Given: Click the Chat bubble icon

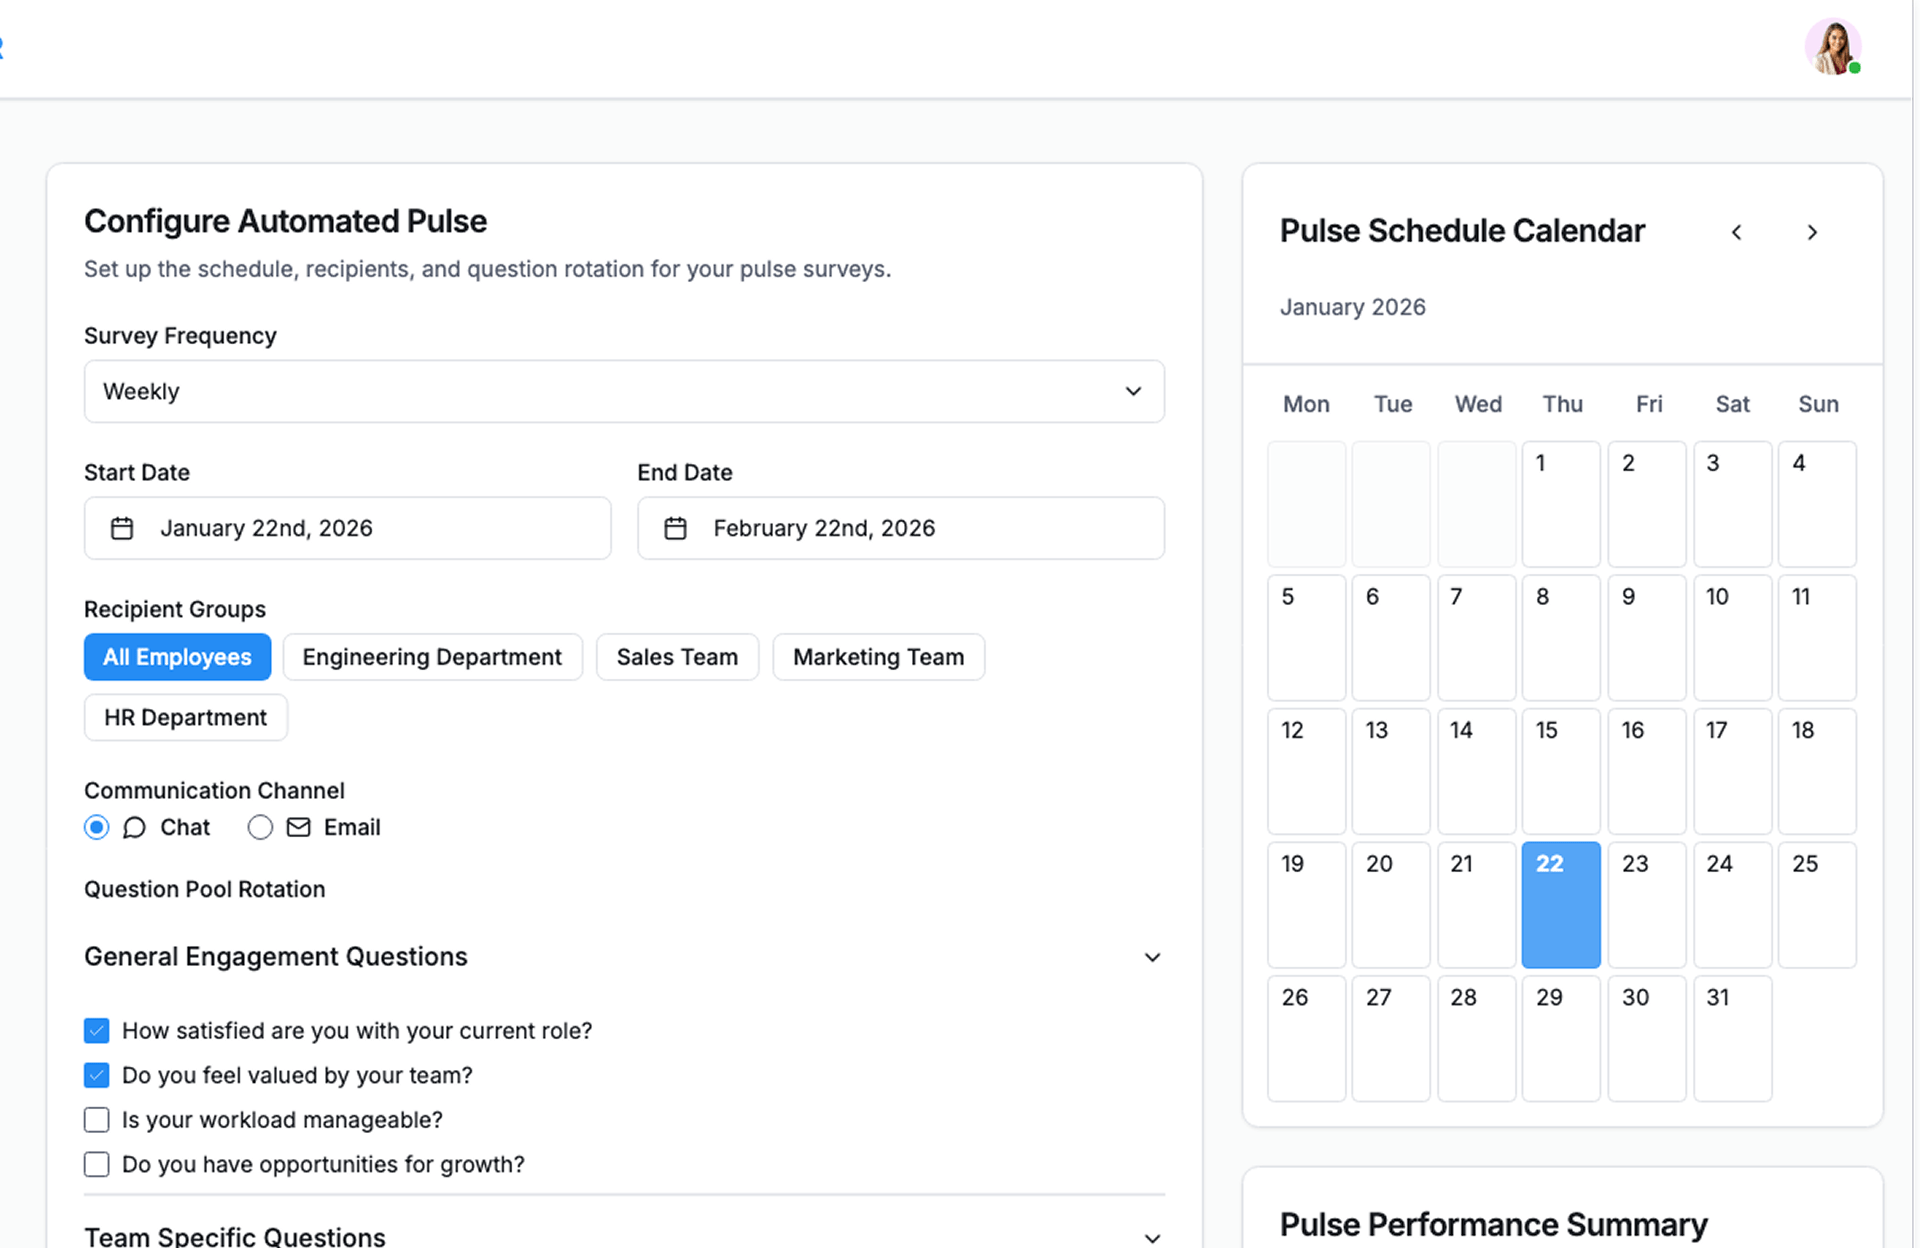Looking at the screenshot, I should [x=134, y=827].
